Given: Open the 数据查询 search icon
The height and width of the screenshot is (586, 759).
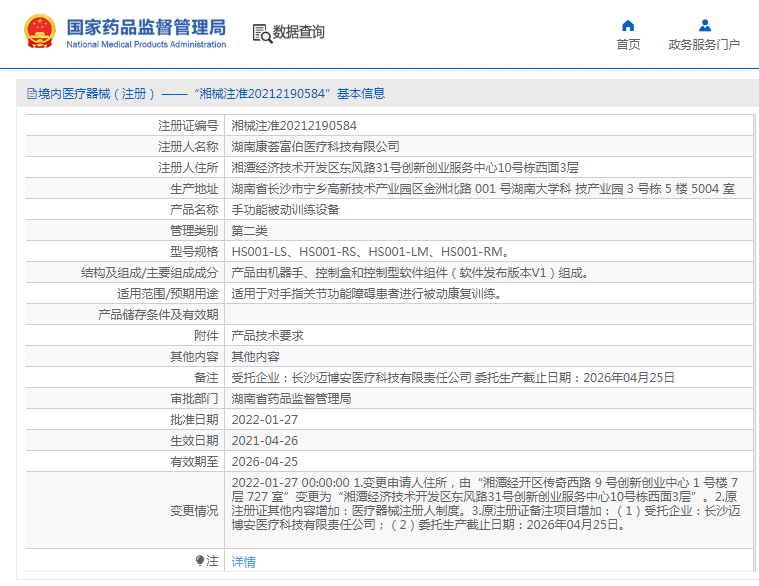Looking at the screenshot, I should click(262, 33).
